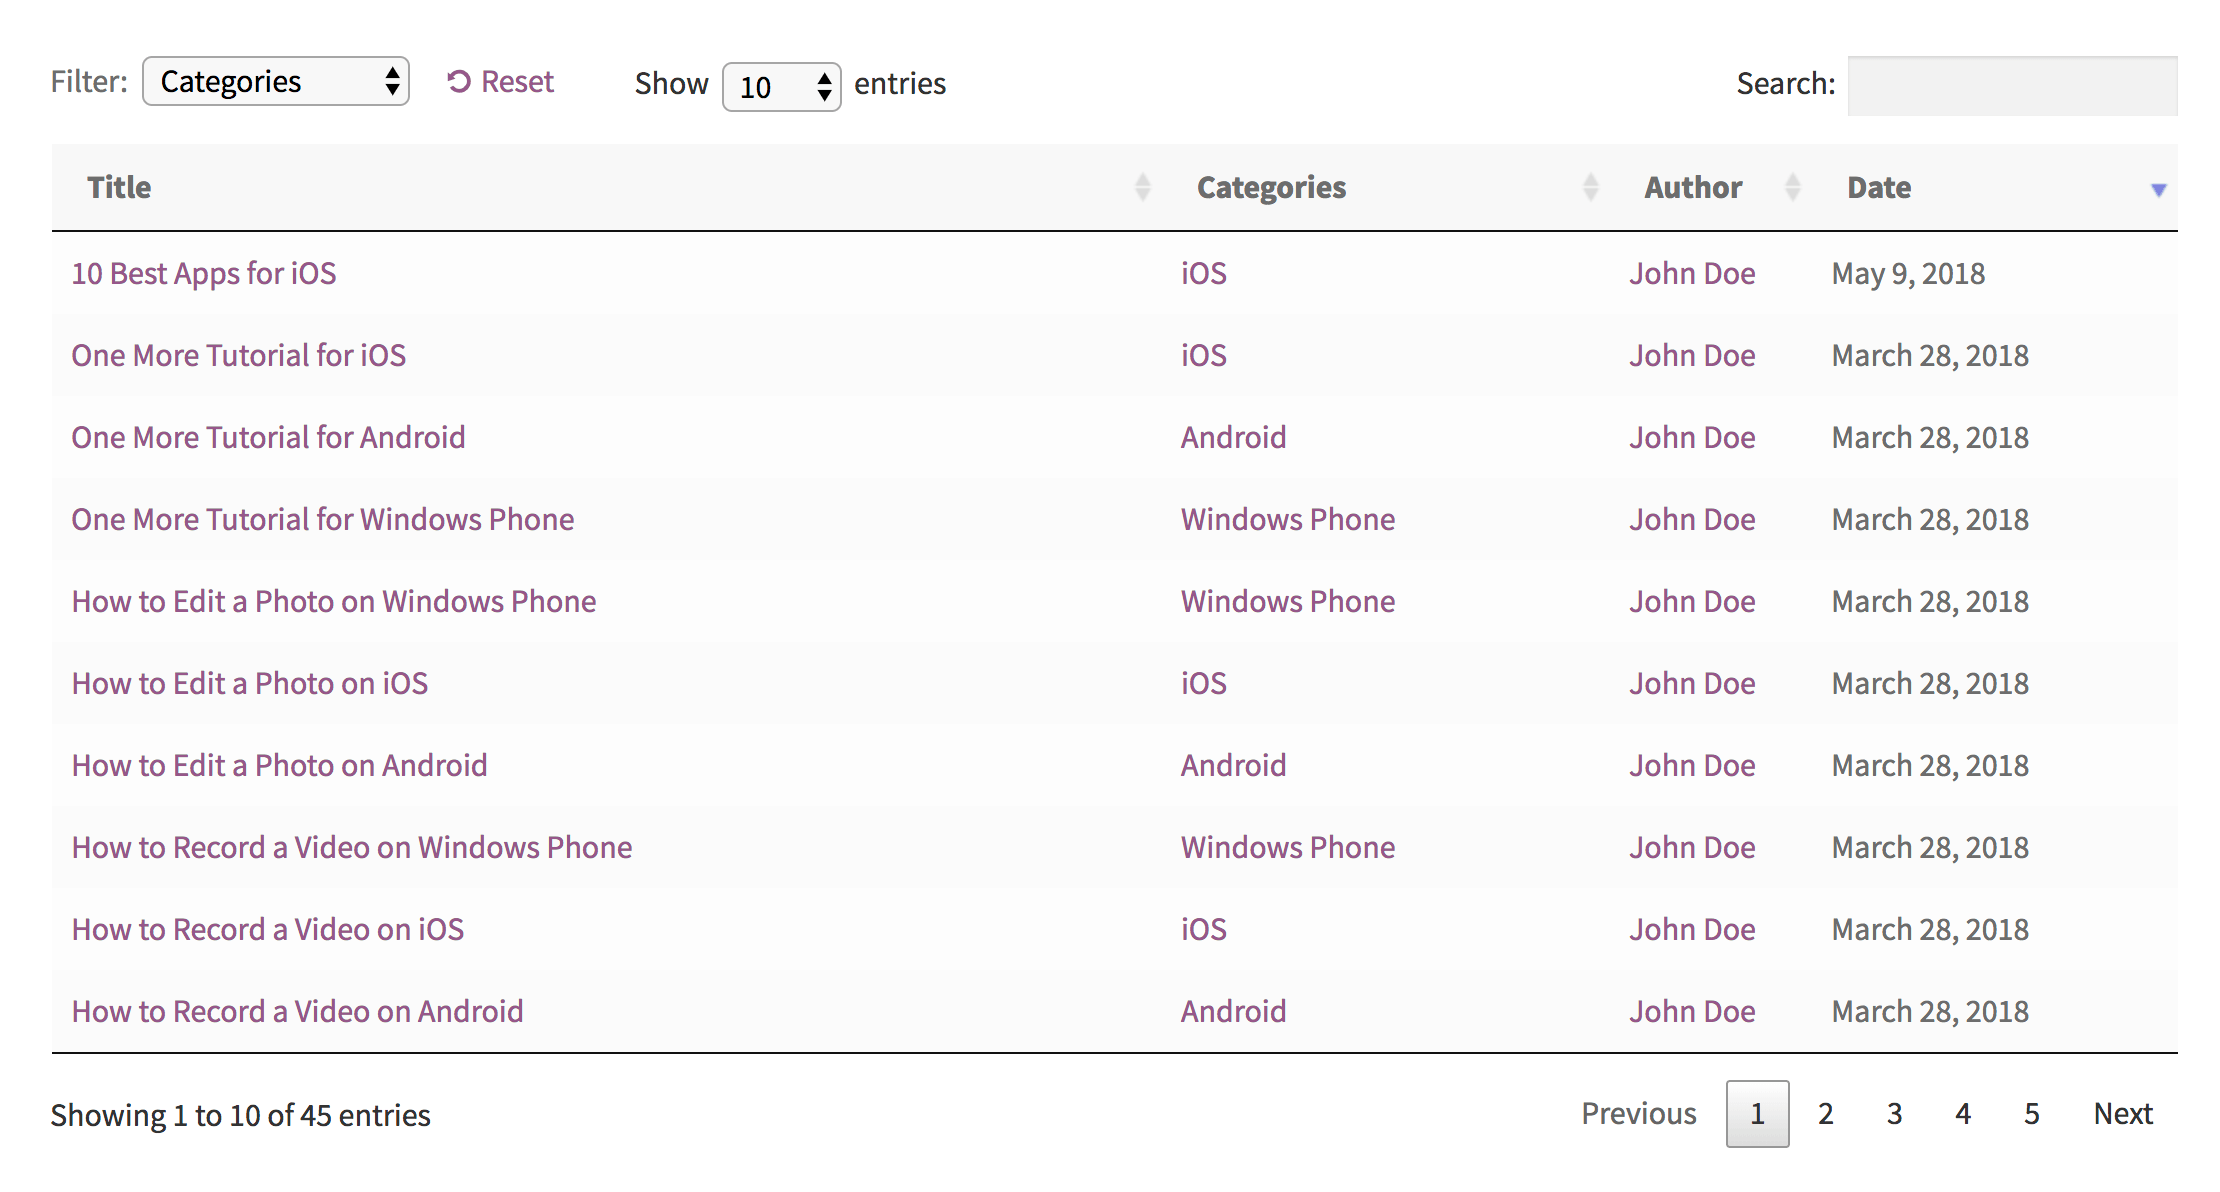Screen dimensions: 2220x1192
Task: Sort by Categories column arrows
Action: click(1590, 187)
